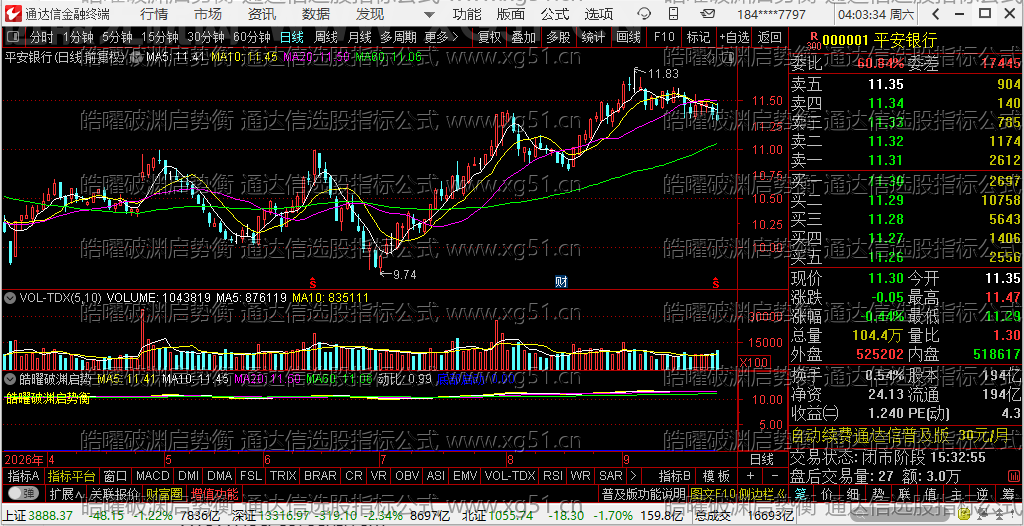Select the 势 tab icon

click(878, 493)
